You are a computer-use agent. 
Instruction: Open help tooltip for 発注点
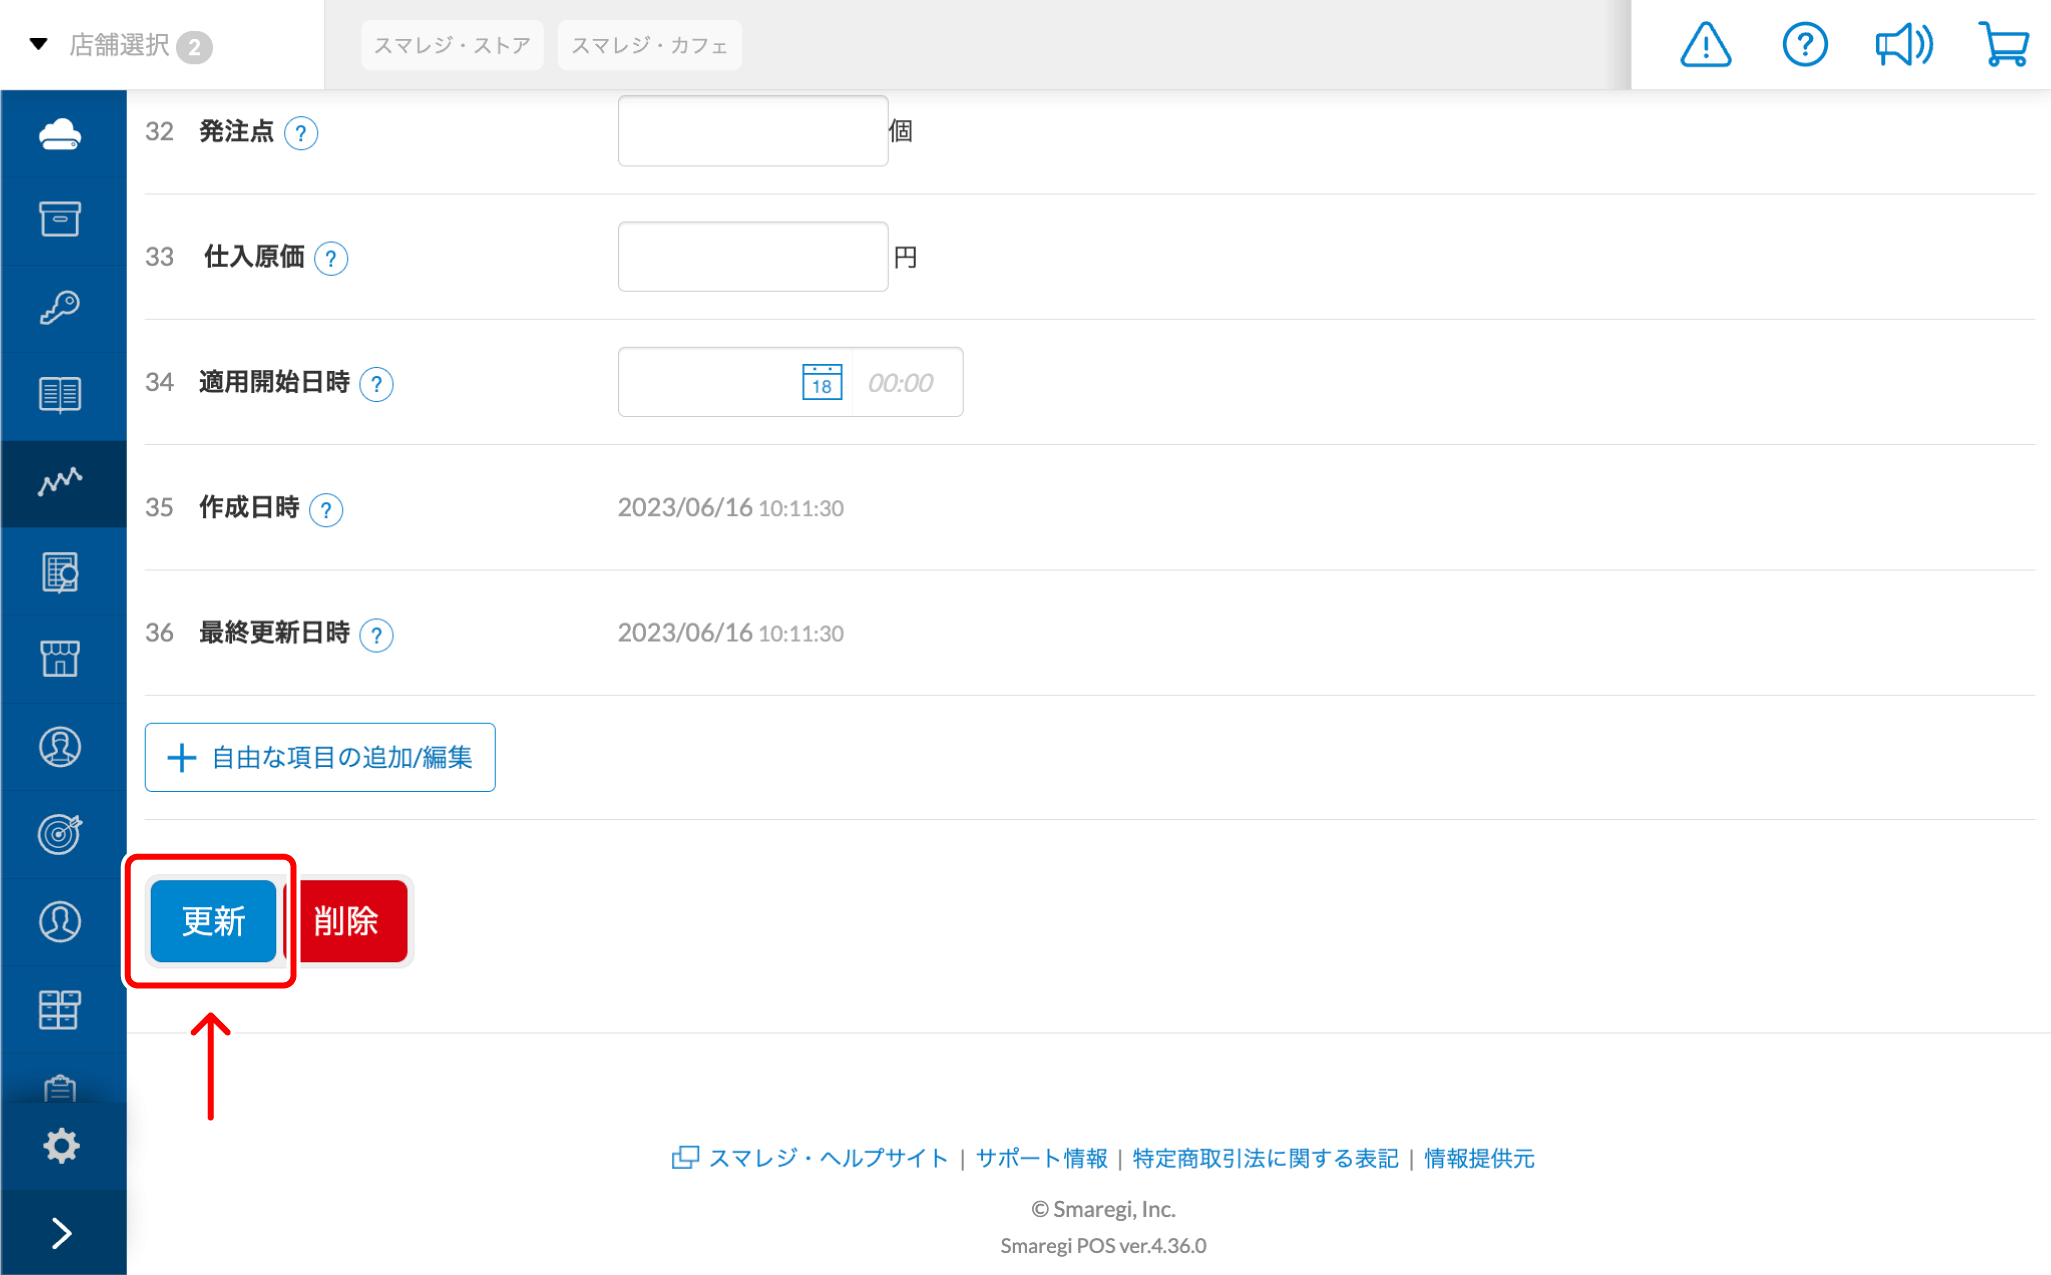coord(301,133)
